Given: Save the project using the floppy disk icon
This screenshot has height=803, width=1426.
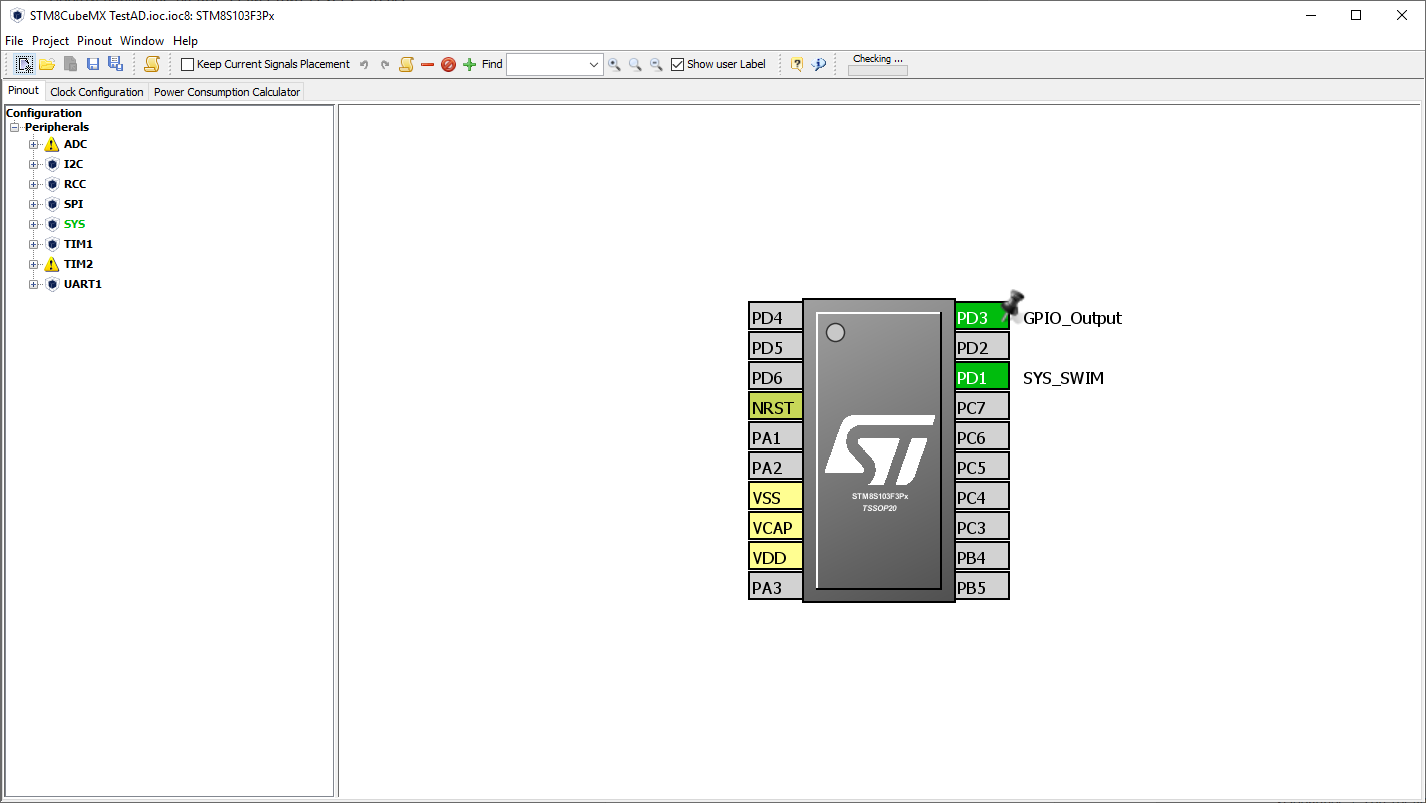Looking at the screenshot, I should [93, 64].
